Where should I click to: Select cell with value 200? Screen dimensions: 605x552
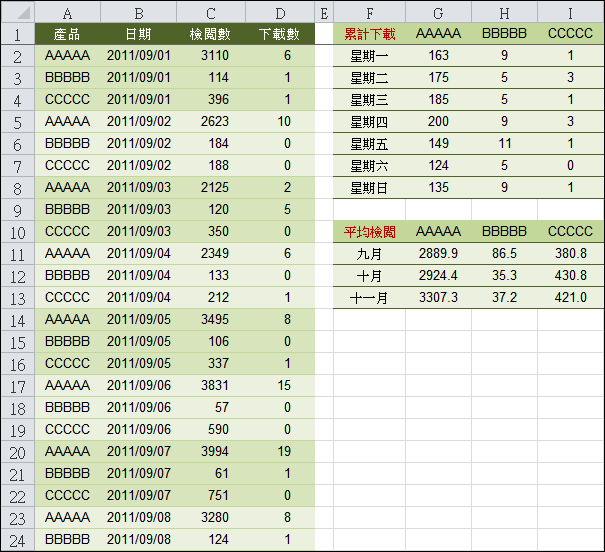pos(438,122)
